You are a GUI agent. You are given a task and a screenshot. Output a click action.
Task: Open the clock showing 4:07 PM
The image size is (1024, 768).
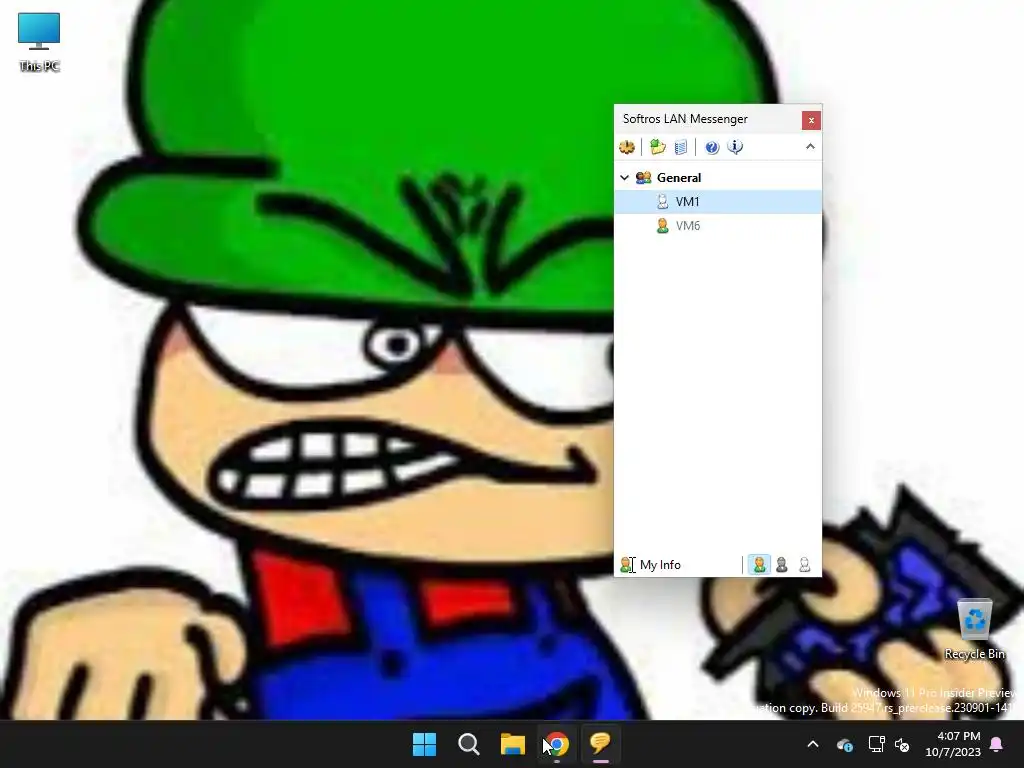click(953, 744)
